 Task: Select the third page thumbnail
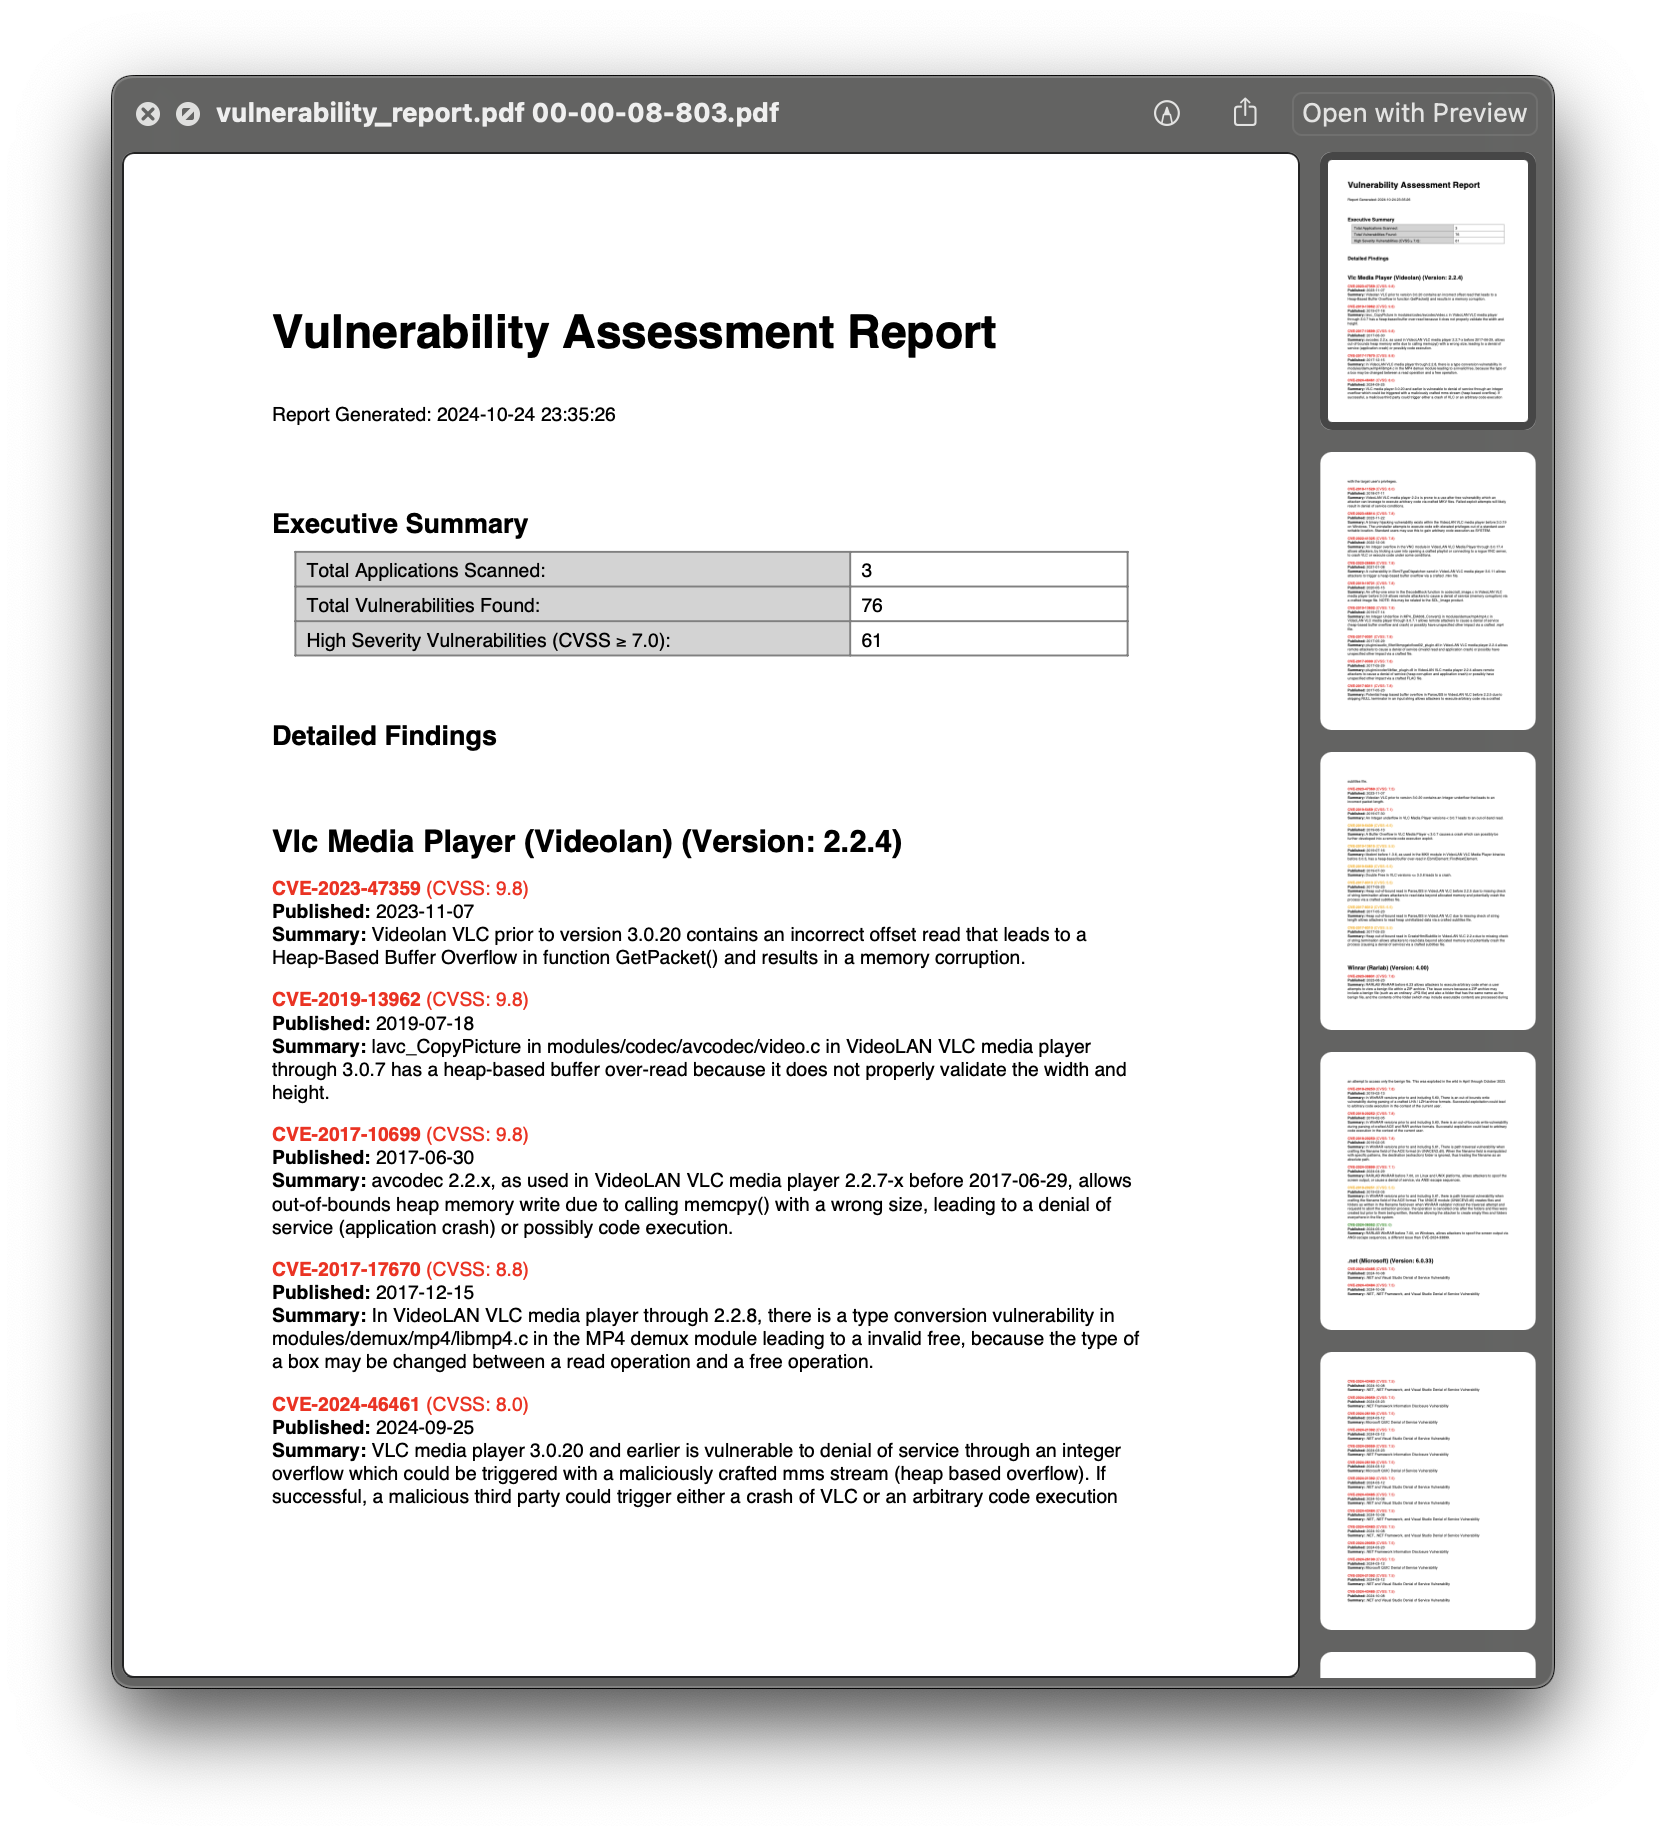(x=1427, y=891)
